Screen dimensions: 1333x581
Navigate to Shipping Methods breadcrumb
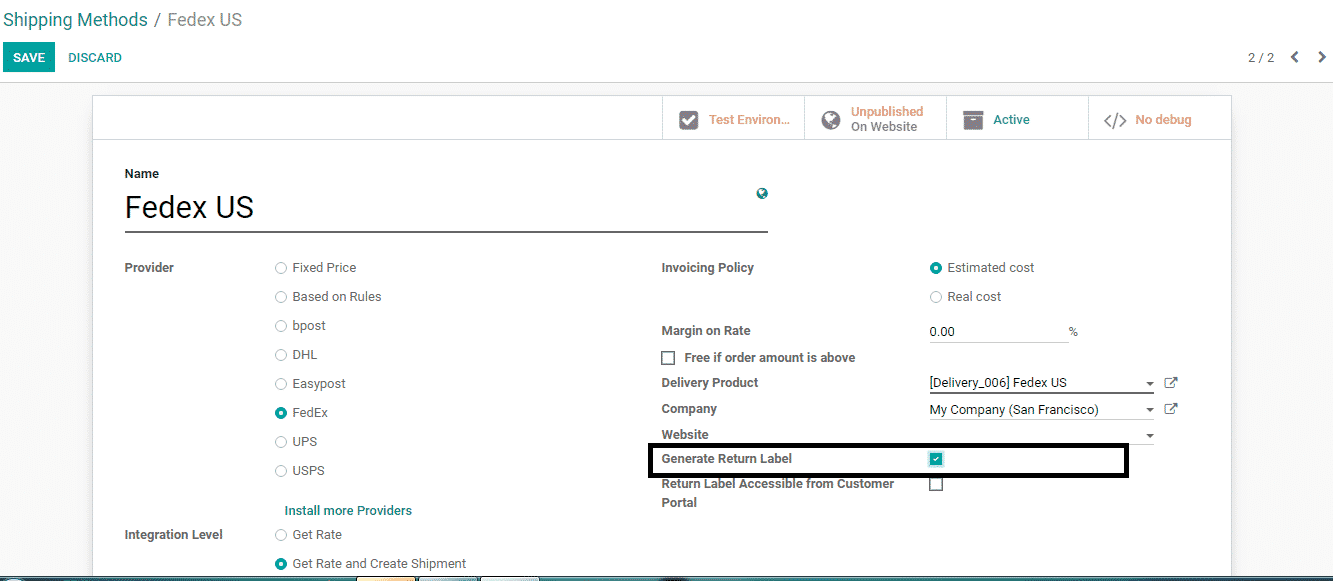point(75,20)
